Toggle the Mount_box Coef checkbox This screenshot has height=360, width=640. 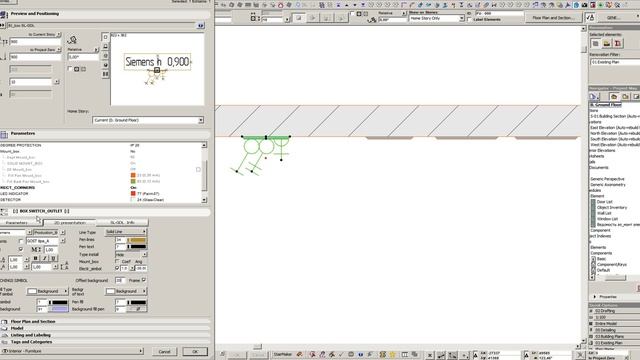coord(117,261)
